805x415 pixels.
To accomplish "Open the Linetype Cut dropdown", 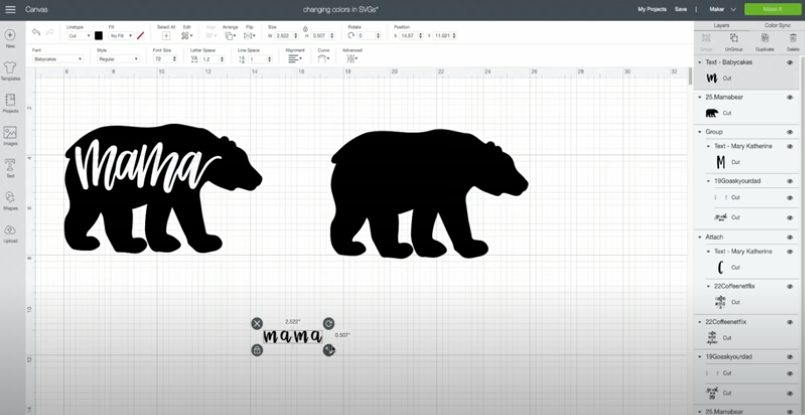I will [x=79, y=35].
